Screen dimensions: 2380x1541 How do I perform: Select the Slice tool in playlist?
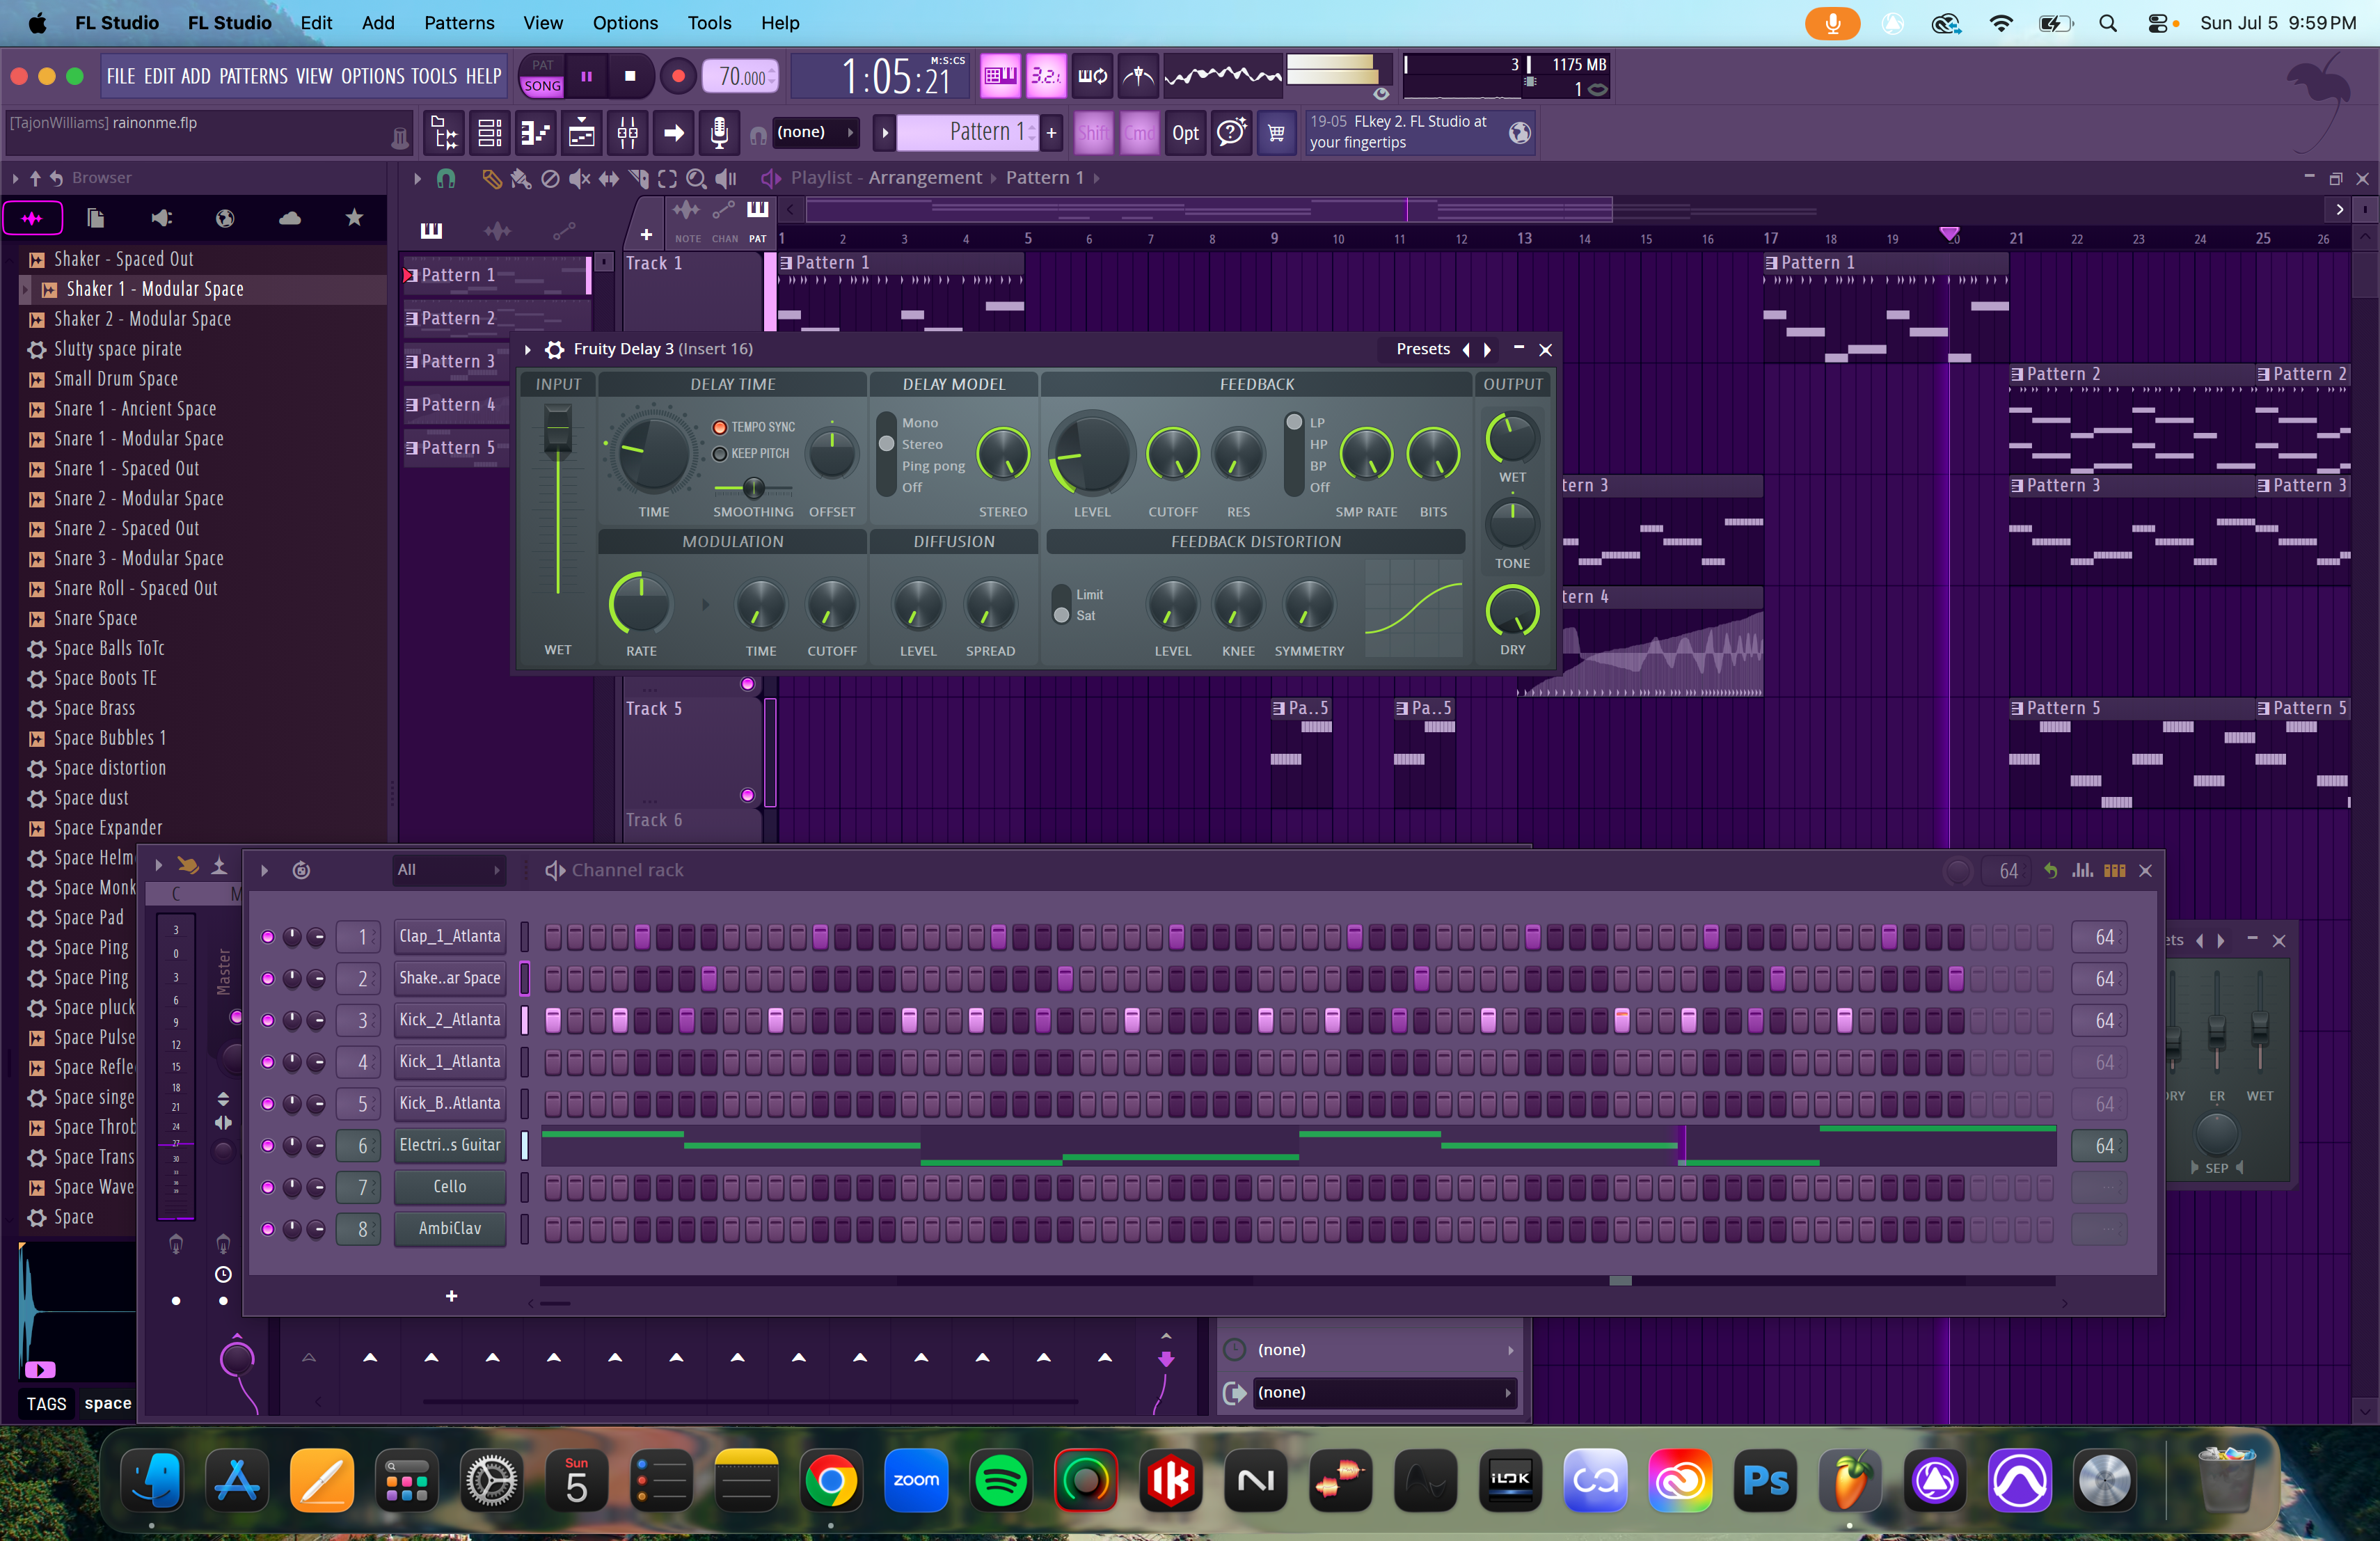coord(638,178)
